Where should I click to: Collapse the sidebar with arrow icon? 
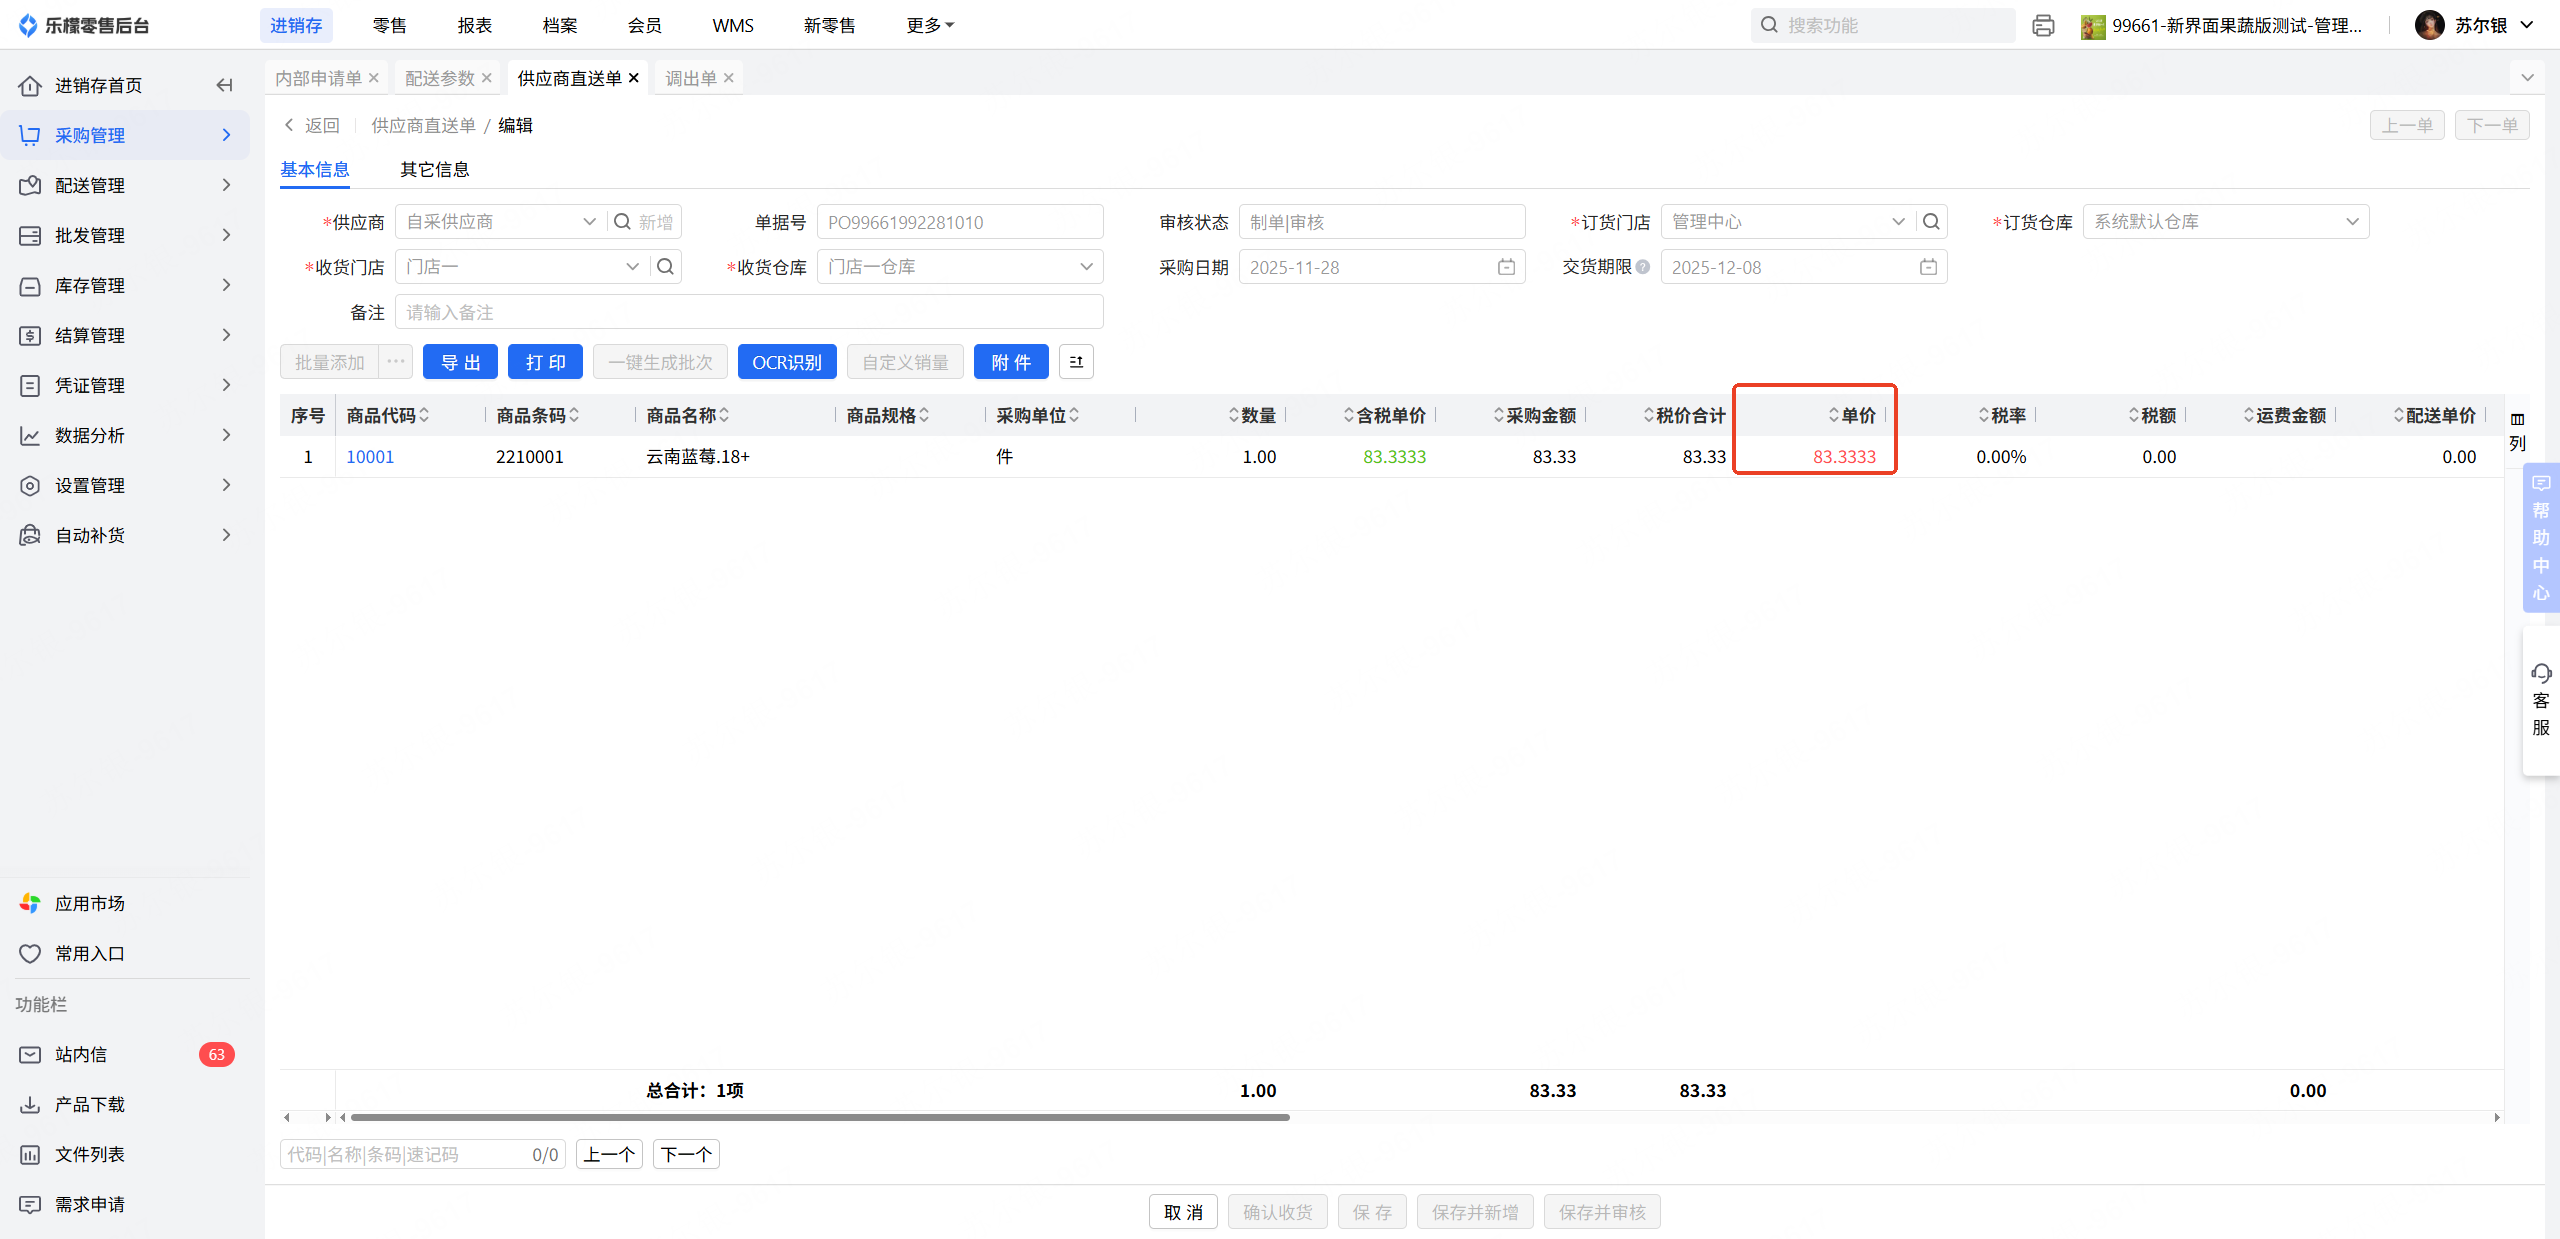click(225, 85)
